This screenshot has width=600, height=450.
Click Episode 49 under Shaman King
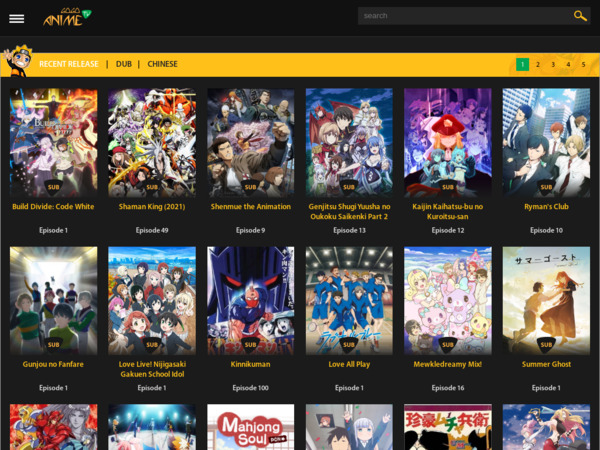point(152,230)
